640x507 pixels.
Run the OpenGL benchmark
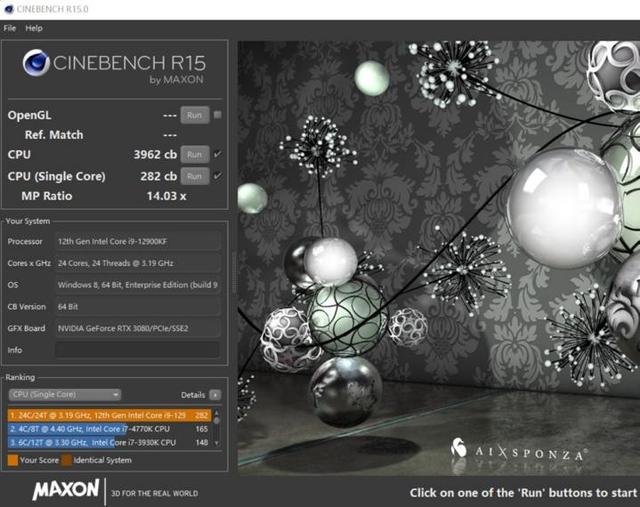tap(194, 115)
